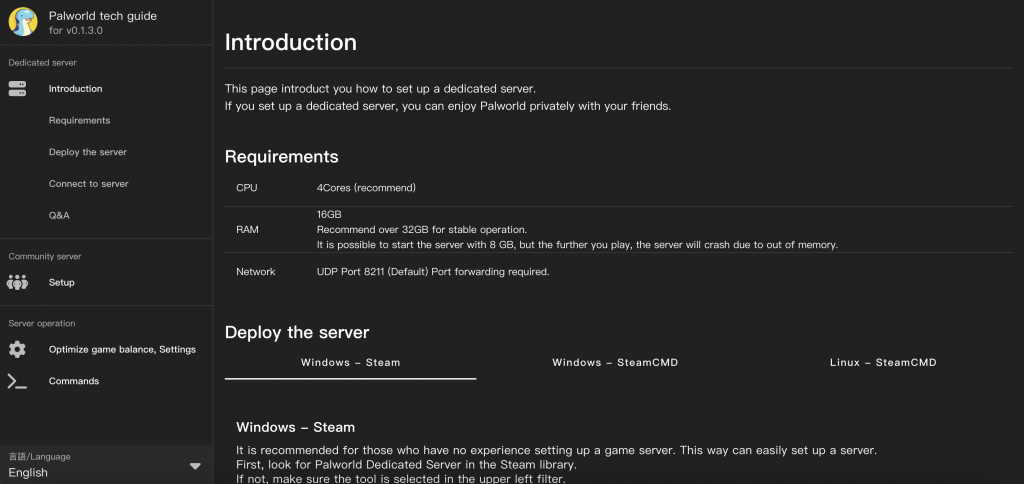
Task: Switch to the Windows – SteamCMD tab
Action: point(615,363)
